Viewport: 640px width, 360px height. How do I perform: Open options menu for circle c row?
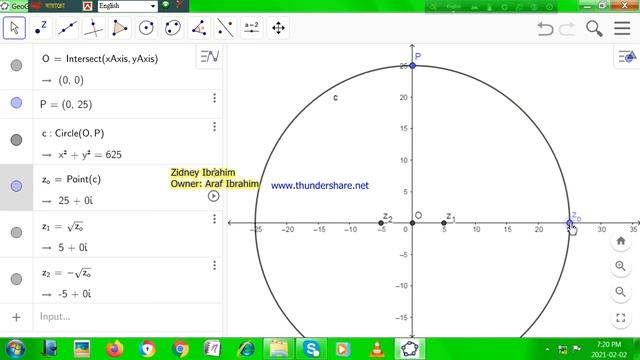click(x=214, y=127)
